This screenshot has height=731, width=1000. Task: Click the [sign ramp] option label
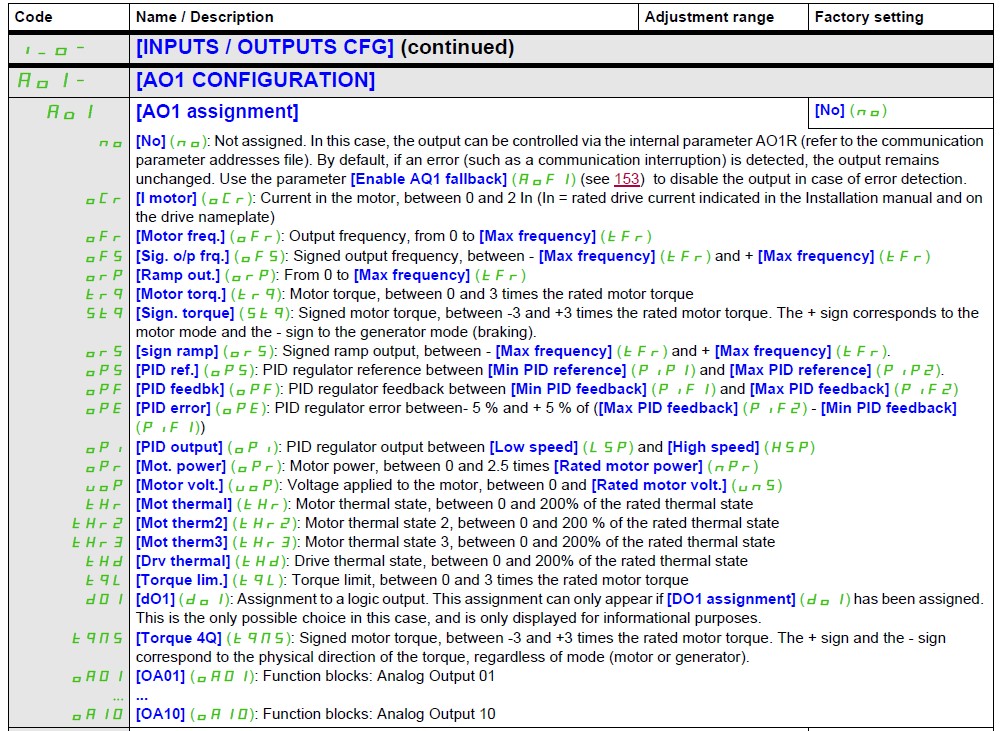(x=177, y=351)
